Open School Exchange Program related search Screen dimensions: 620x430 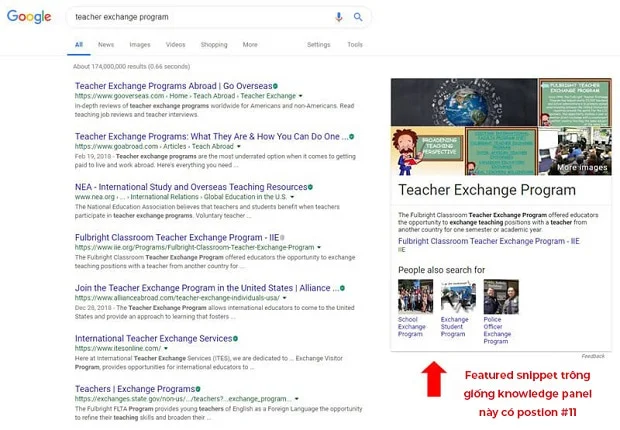point(412,327)
